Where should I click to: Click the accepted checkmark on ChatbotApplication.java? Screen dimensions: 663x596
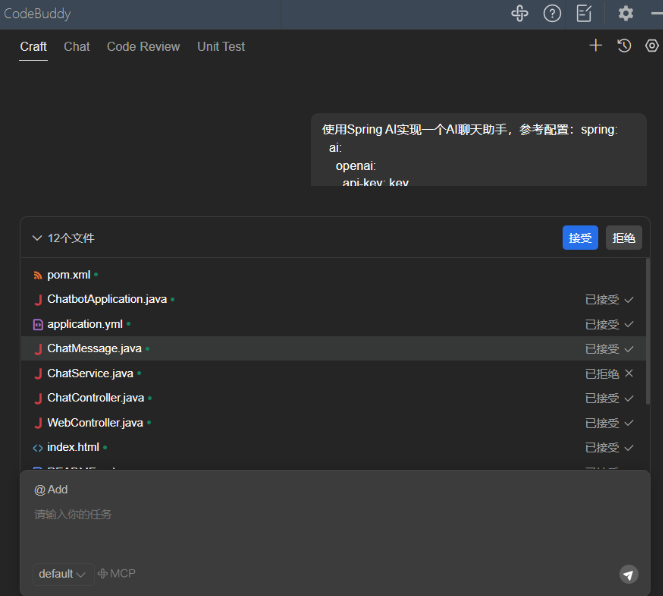point(629,299)
